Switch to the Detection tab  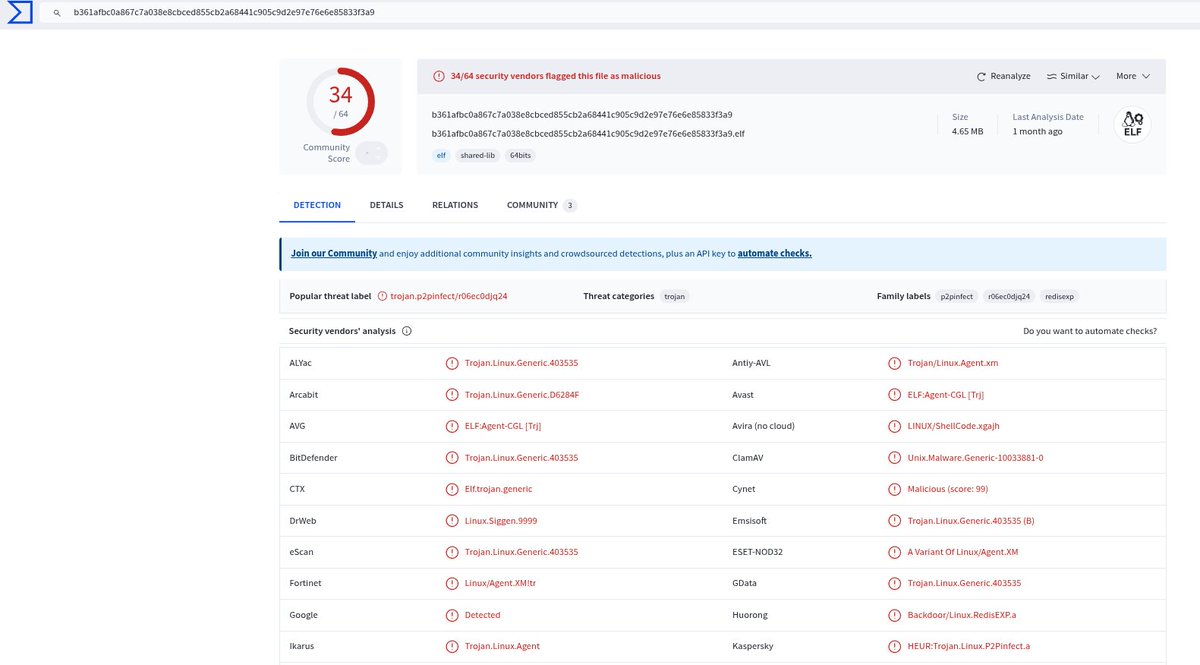pos(317,205)
